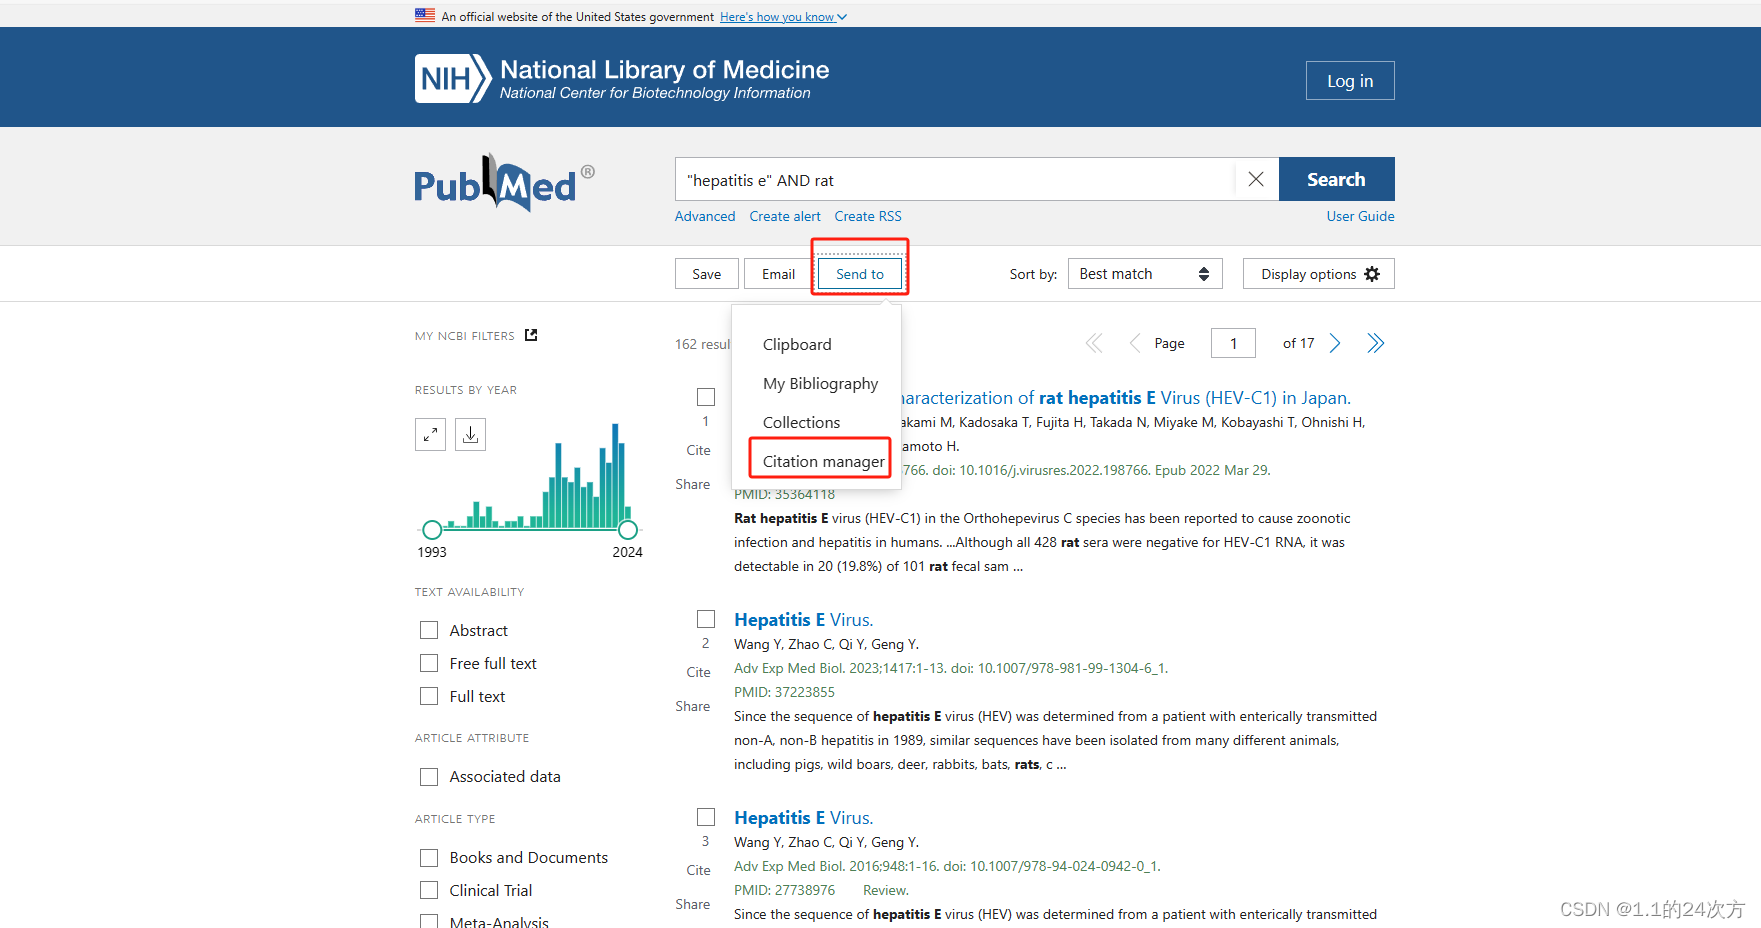Choose Citation manager in Send to menu
Image resolution: width=1761 pixels, height=928 pixels.
point(823,461)
